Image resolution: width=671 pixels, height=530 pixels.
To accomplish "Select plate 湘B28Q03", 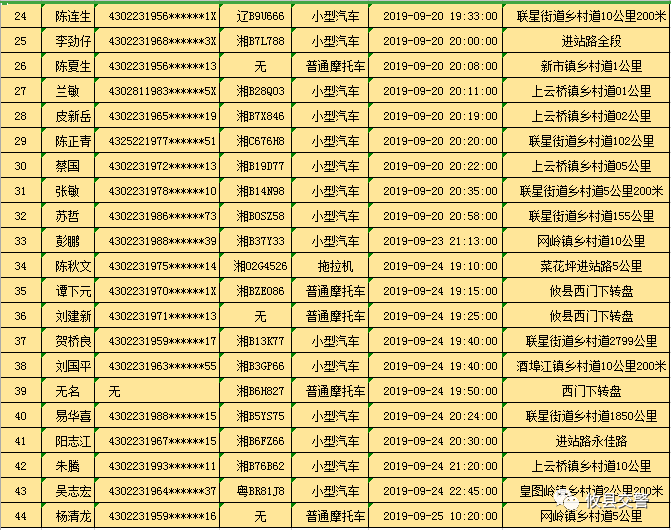I will tap(260, 91).
